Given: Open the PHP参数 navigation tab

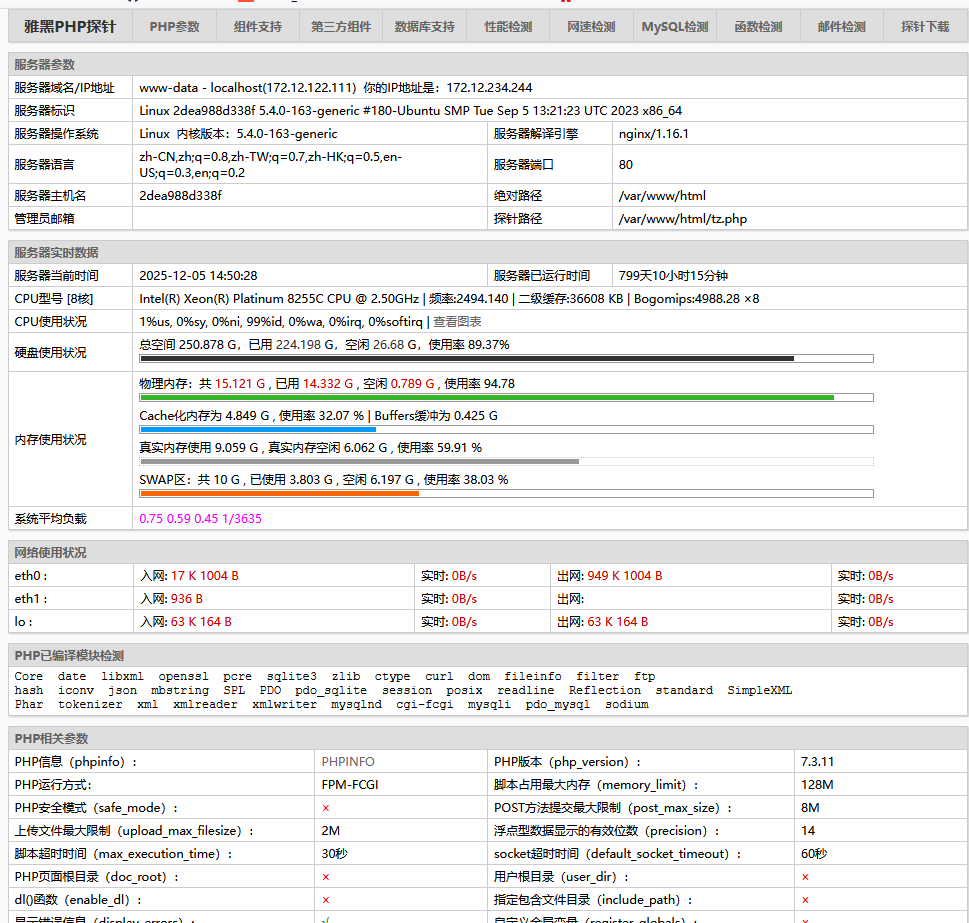Looking at the screenshot, I should tap(175, 27).
